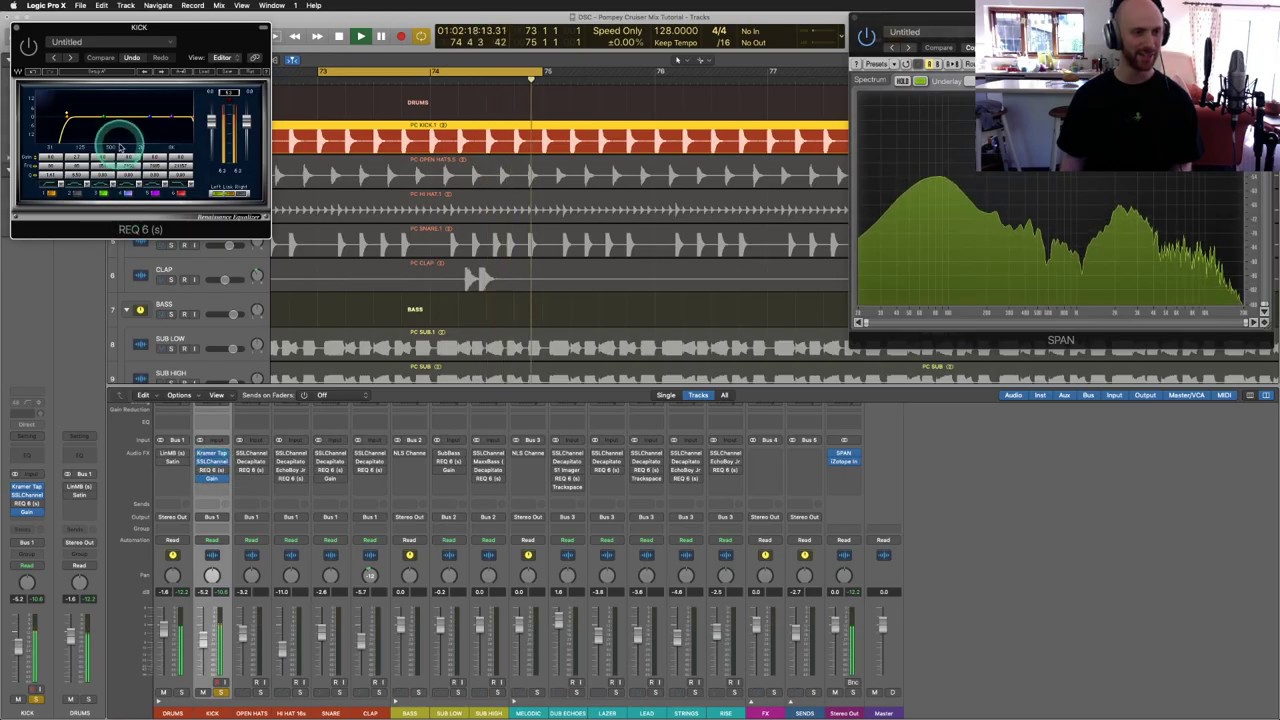Open the Editor view dropdown in the plugin header

tap(223, 58)
